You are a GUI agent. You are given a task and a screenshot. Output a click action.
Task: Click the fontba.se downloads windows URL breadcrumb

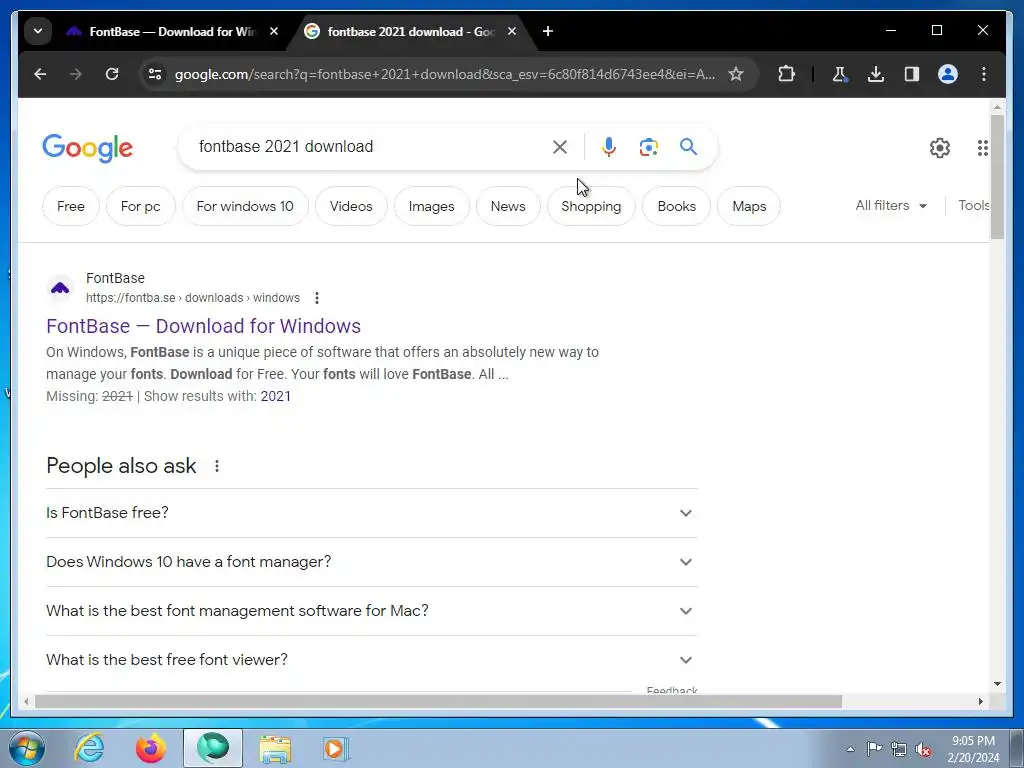(193, 298)
